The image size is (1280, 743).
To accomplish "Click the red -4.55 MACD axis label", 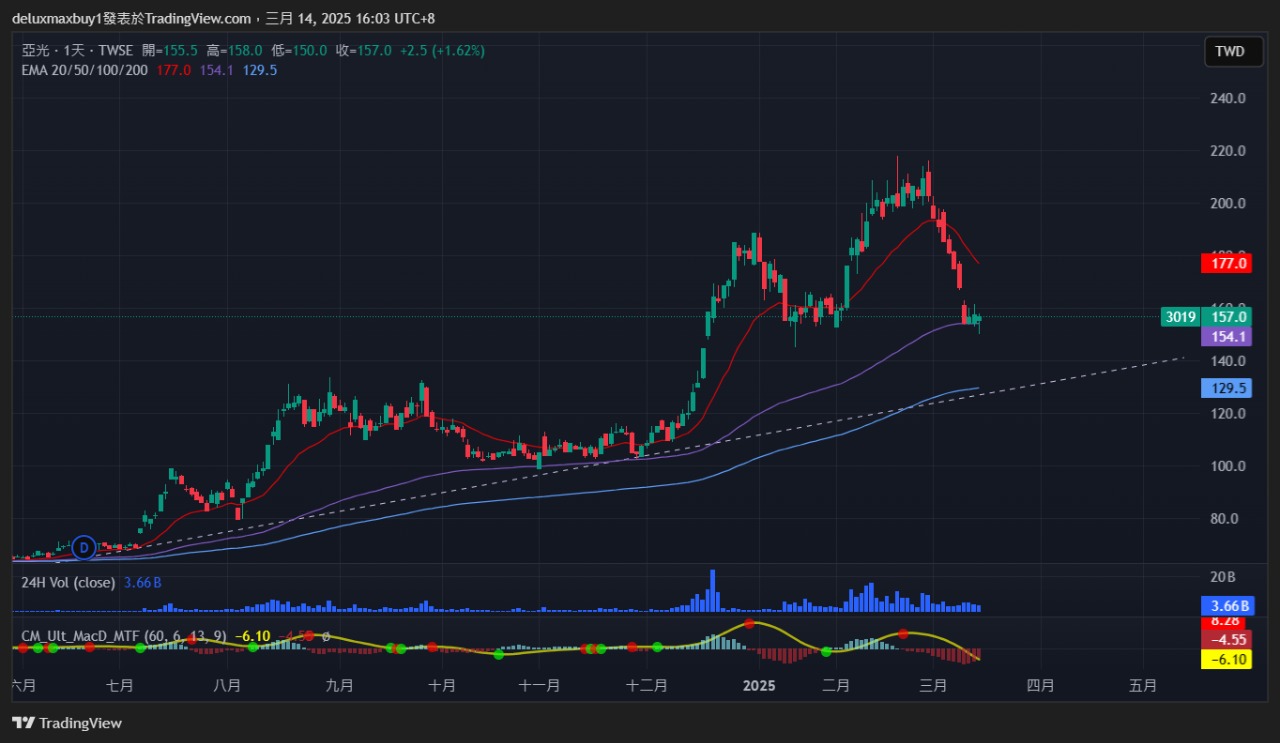I will 1228,640.
